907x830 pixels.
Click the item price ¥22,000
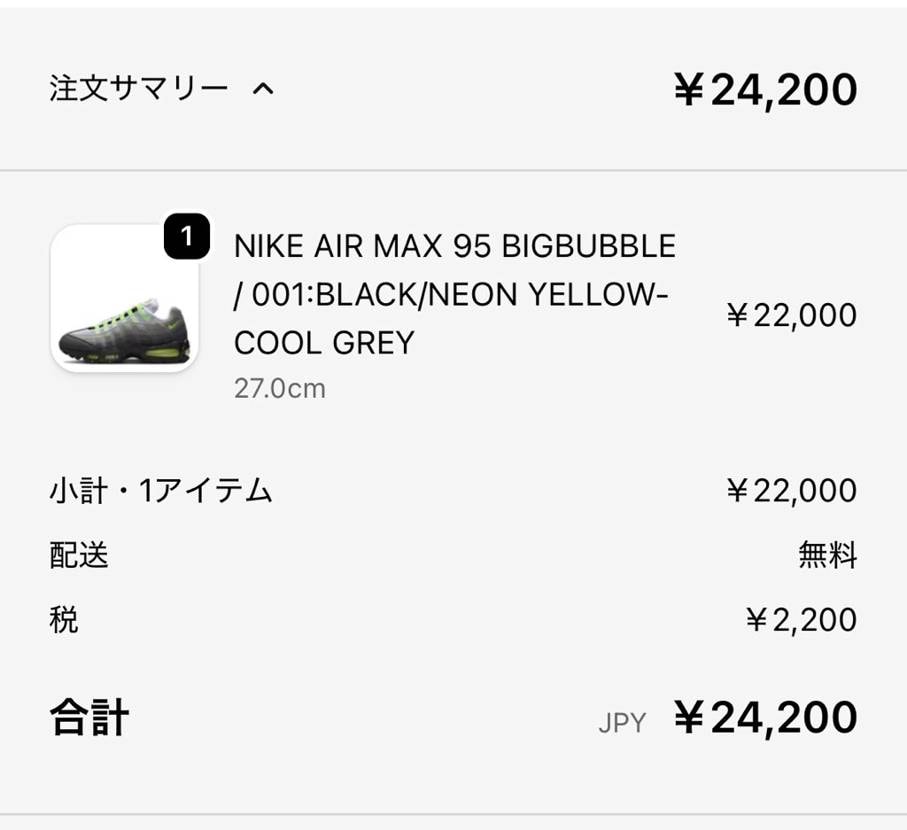(792, 314)
